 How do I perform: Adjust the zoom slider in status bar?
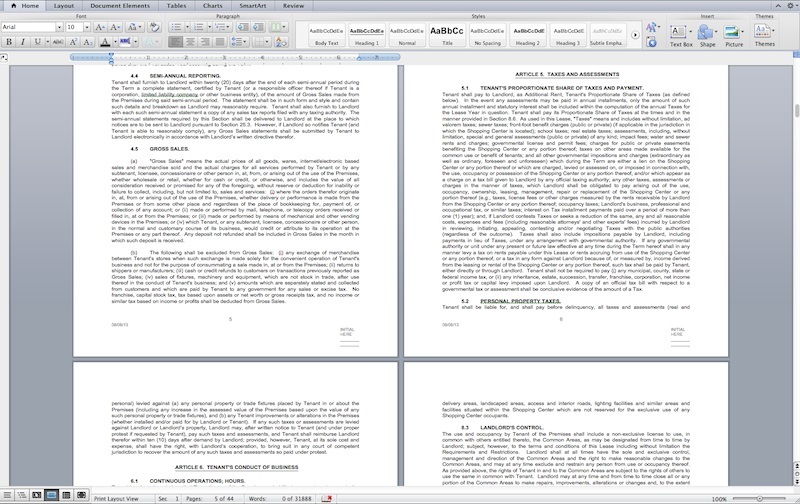[x=760, y=498]
